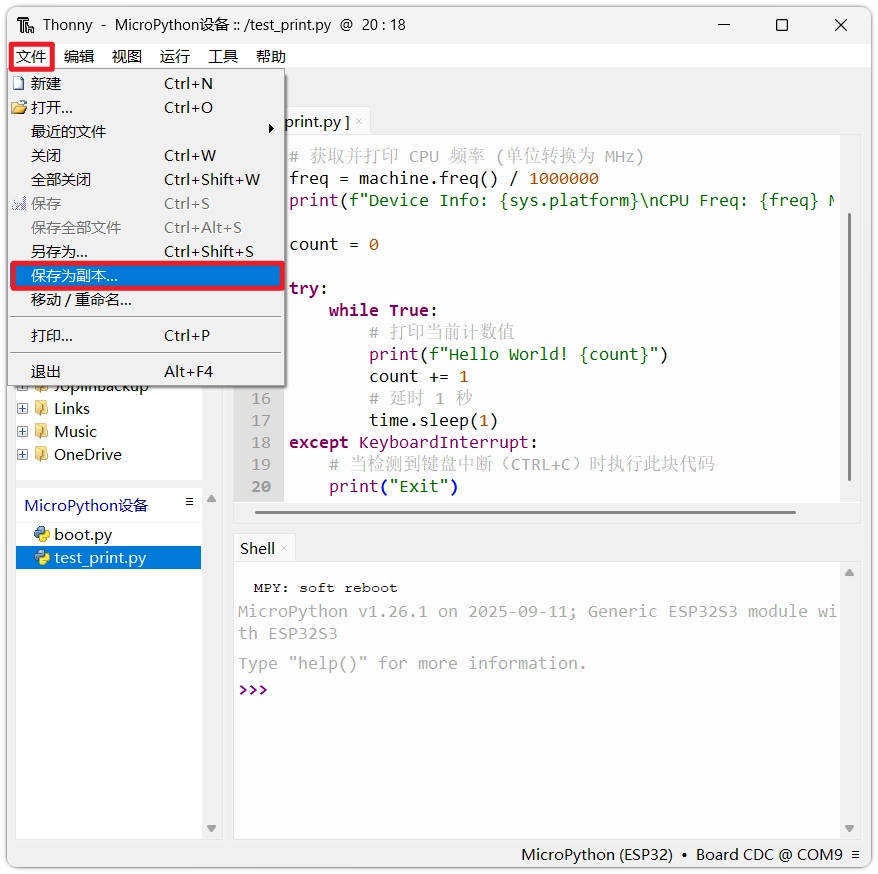Expand the Music folder tree node
The image size is (878, 874).
tap(22, 431)
